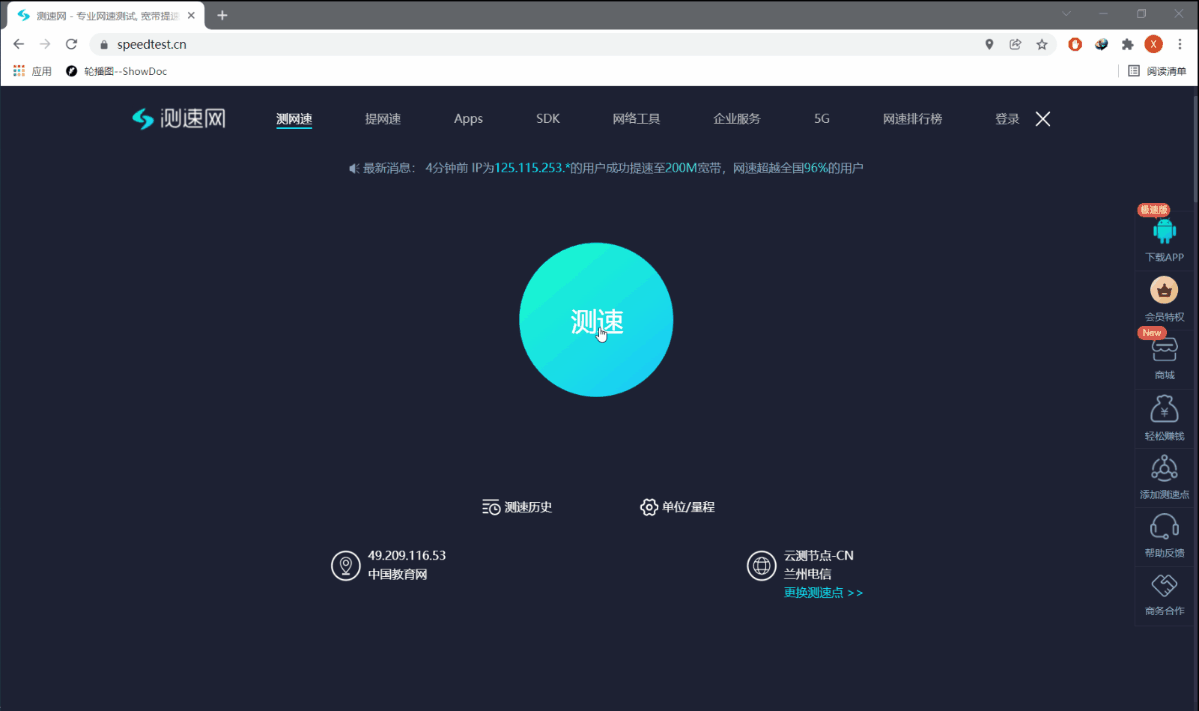Open the 测网速 nav tab
Image resolution: width=1199 pixels, height=711 pixels.
tap(294, 118)
